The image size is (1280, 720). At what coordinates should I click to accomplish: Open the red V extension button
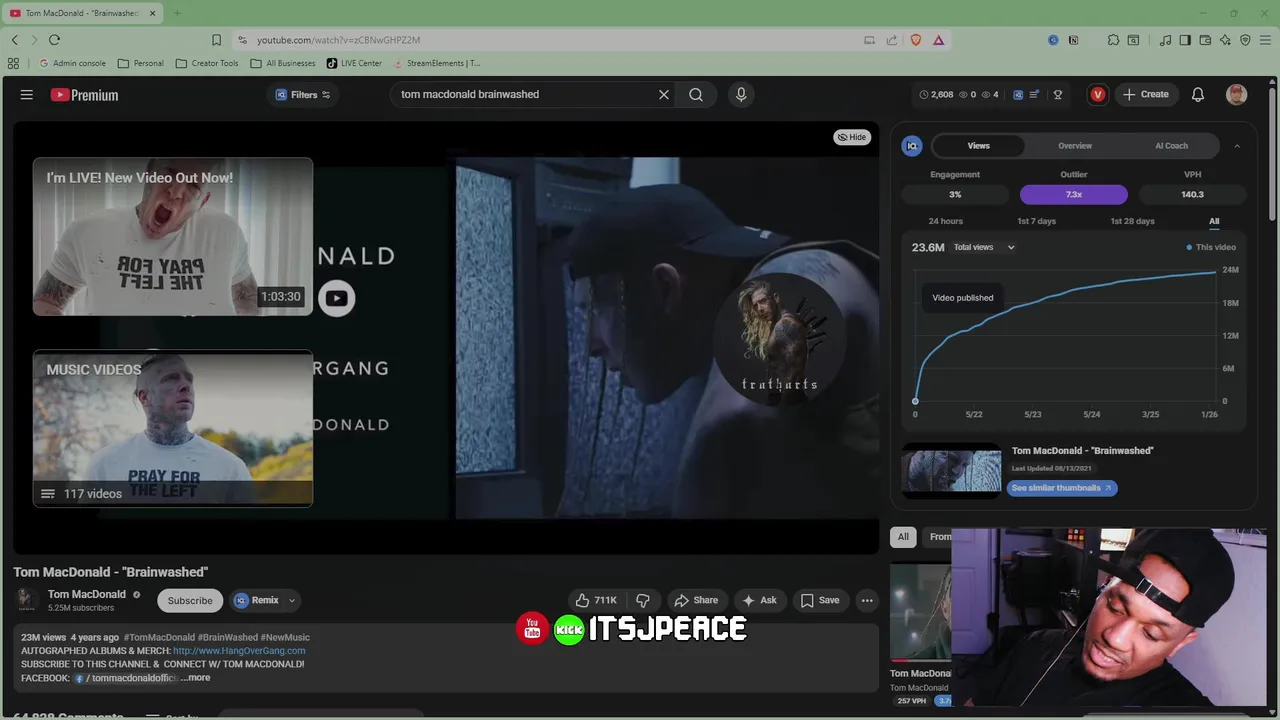tap(1098, 94)
